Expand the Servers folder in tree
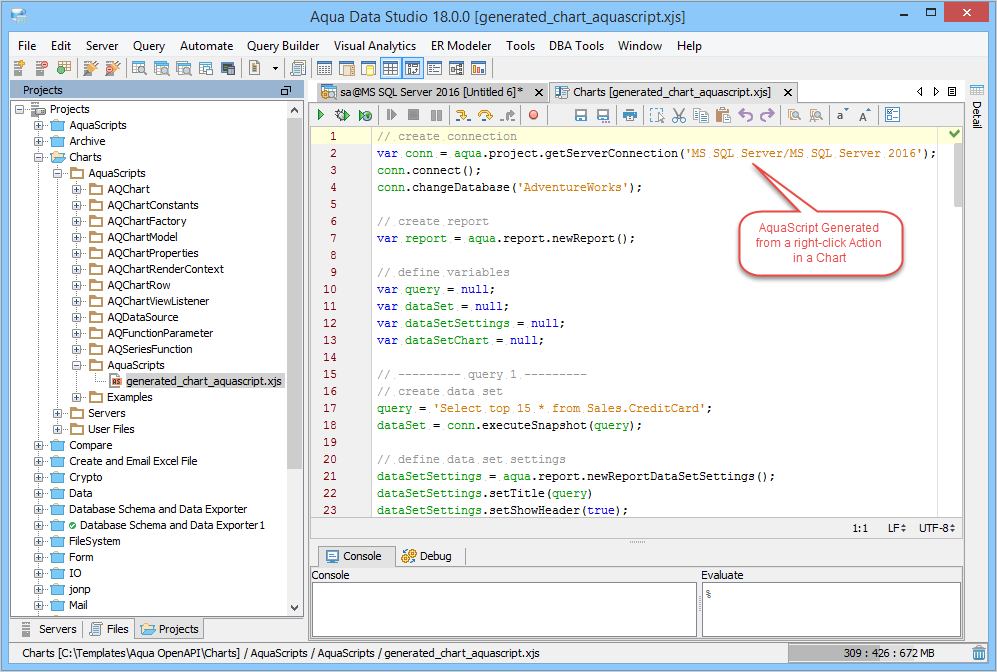 click(58, 413)
